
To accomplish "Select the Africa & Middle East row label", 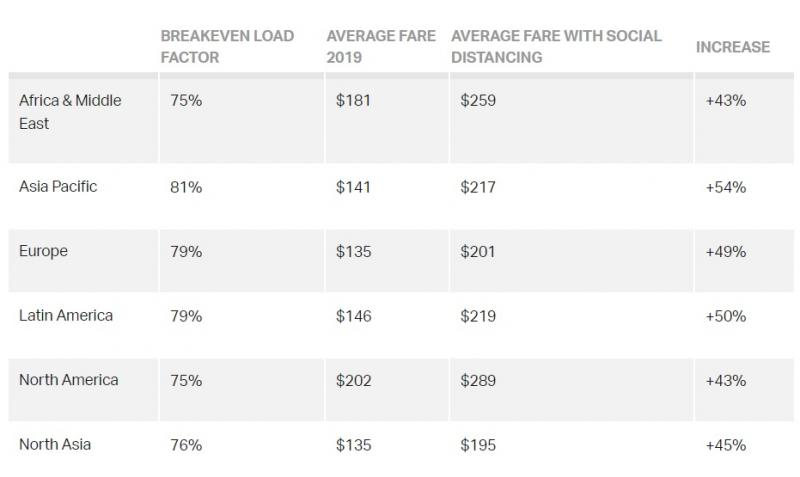I will point(70,112).
